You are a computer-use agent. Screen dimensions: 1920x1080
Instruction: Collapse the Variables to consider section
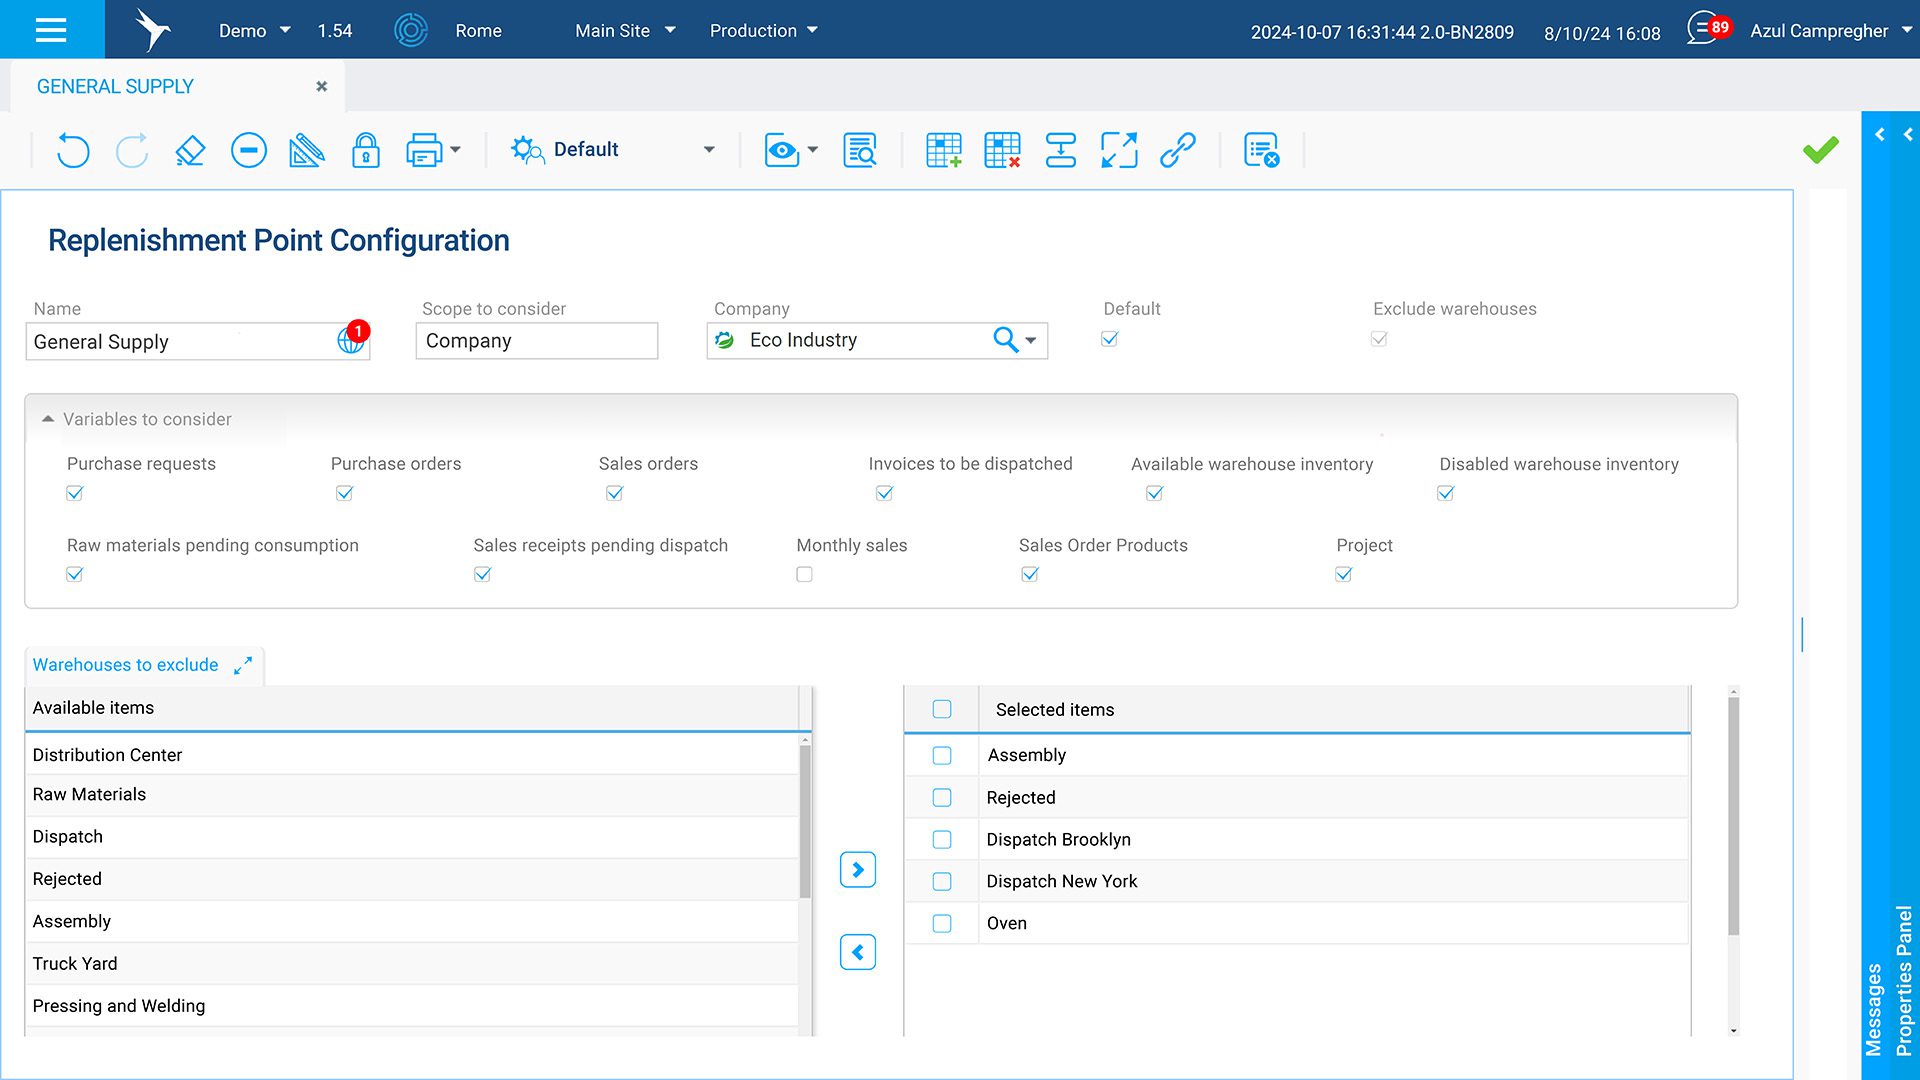[48, 419]
